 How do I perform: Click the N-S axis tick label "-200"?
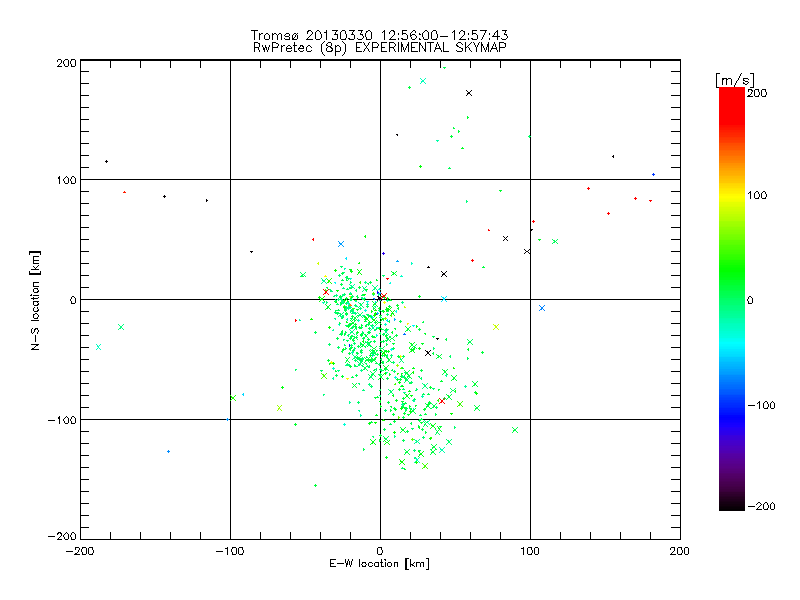click(x=62, y=536)
